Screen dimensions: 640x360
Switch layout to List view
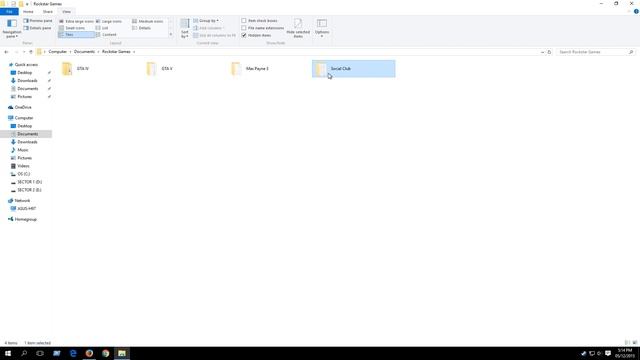[x=102, y=28]
